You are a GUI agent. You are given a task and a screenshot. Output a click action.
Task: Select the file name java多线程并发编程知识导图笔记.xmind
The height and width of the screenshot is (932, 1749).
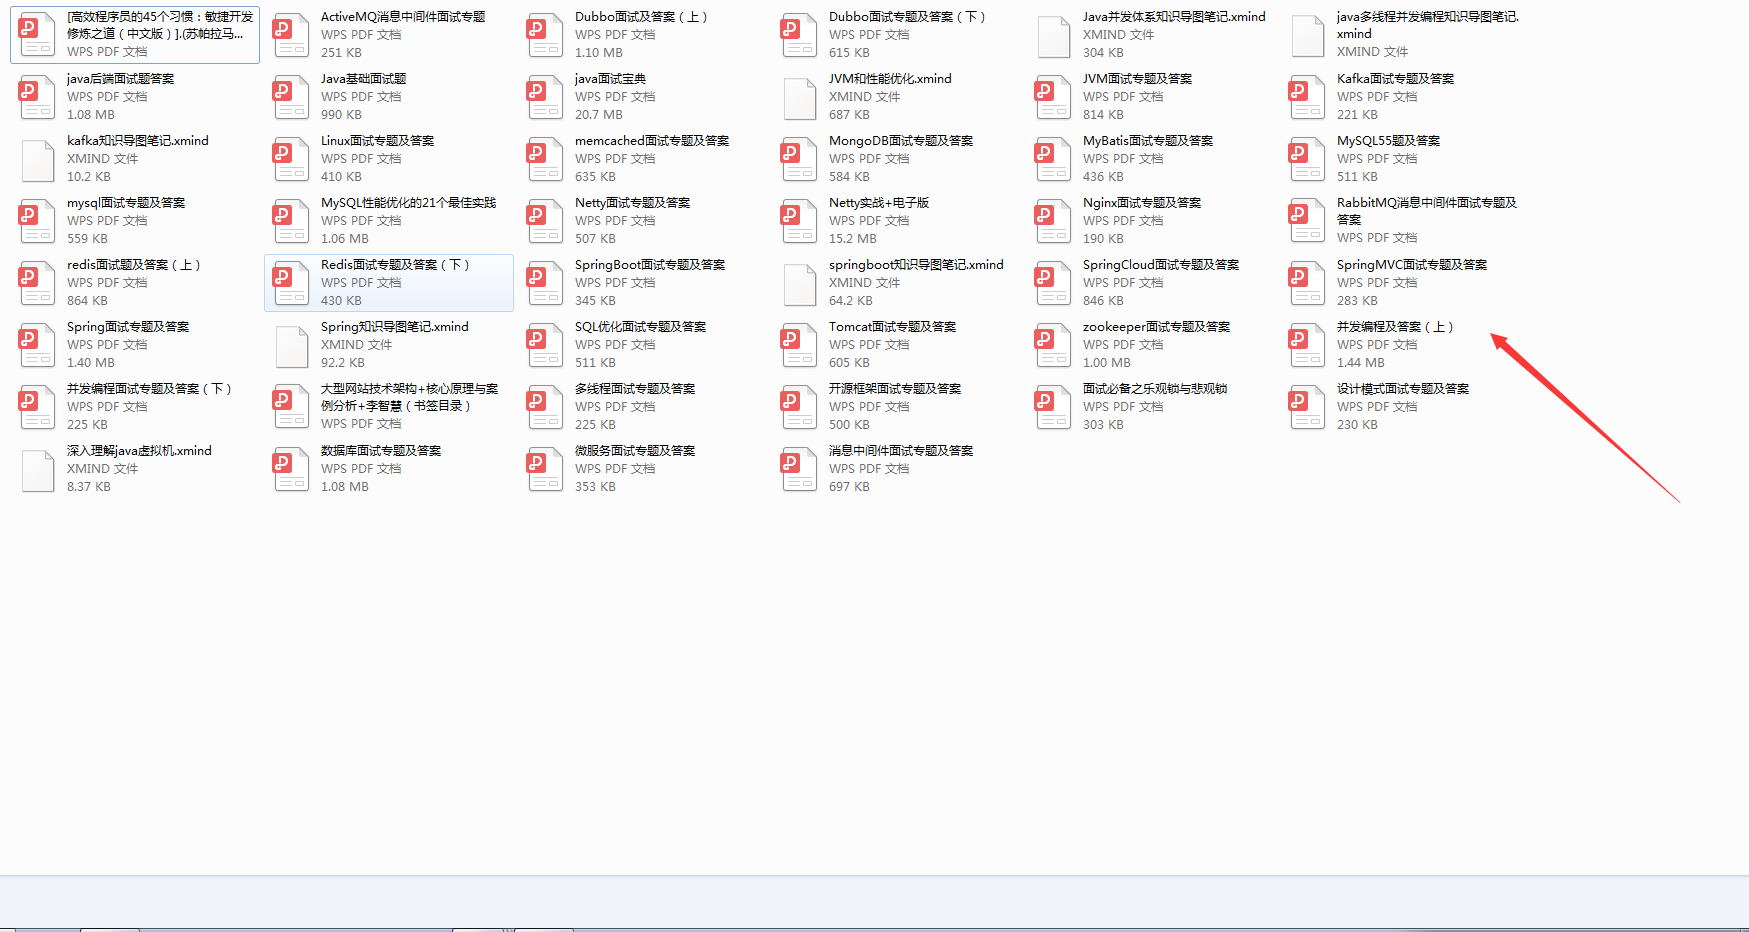(x=1427, y=25)
